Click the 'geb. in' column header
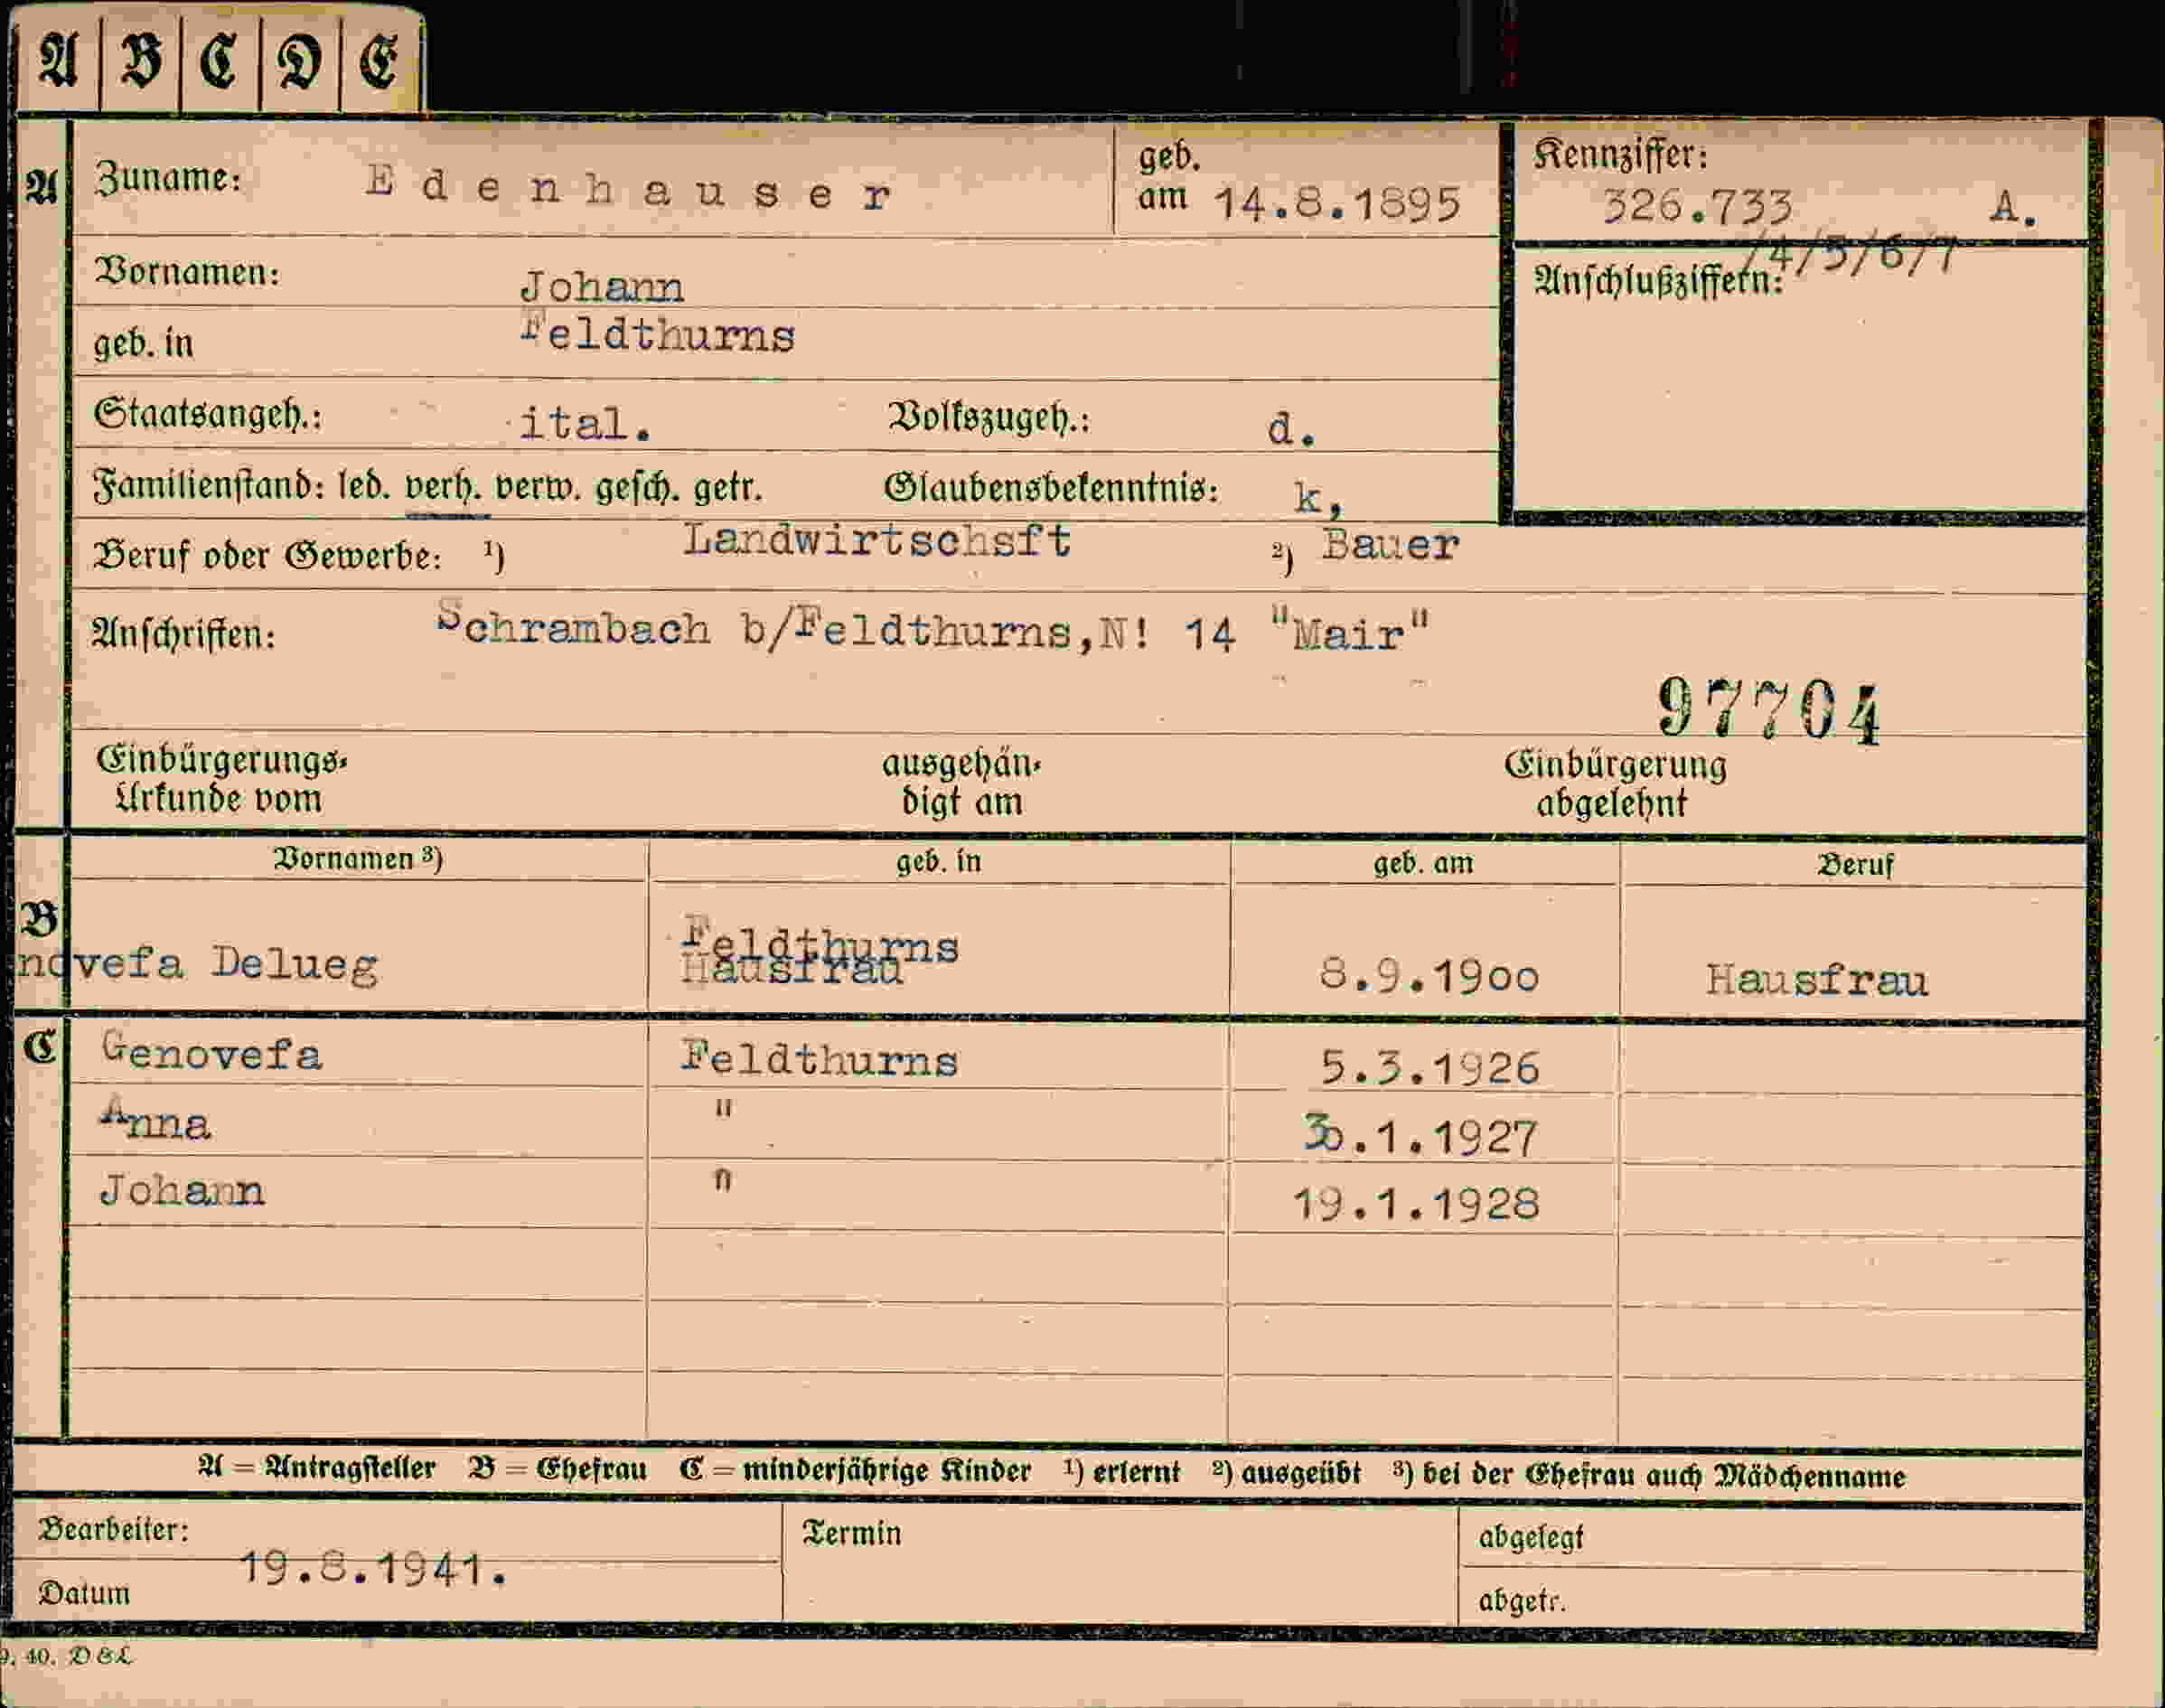This screenshot has height=1708, width=2165. click(939, 862)
